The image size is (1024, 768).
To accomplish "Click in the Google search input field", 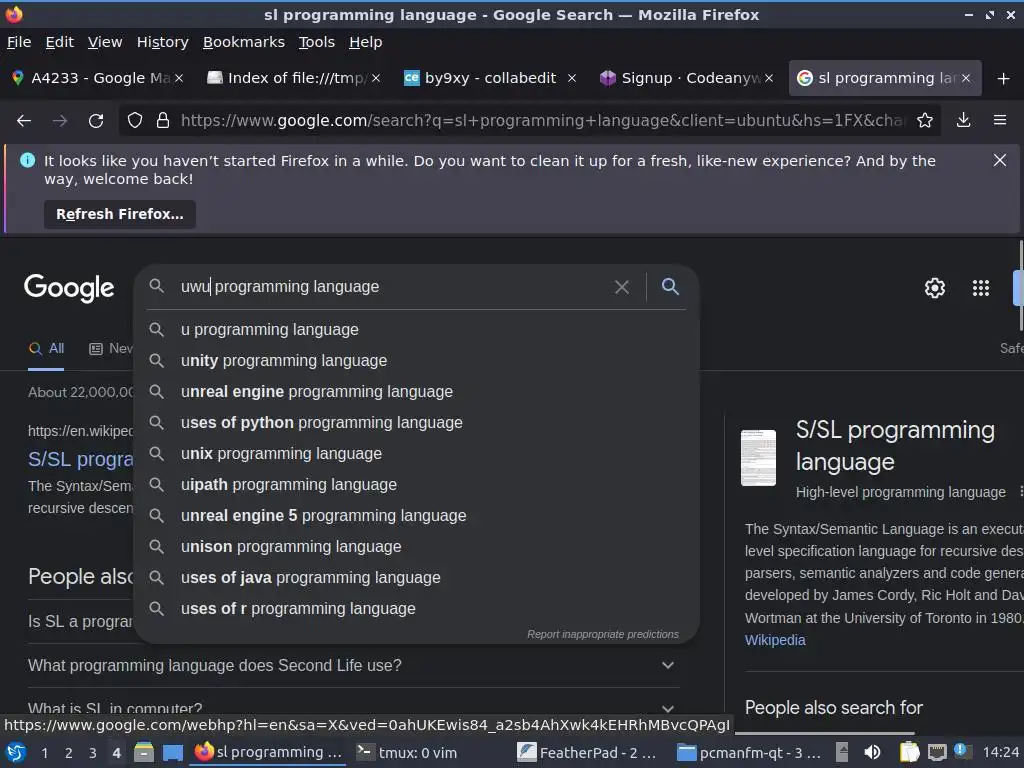I will point(392,287).
